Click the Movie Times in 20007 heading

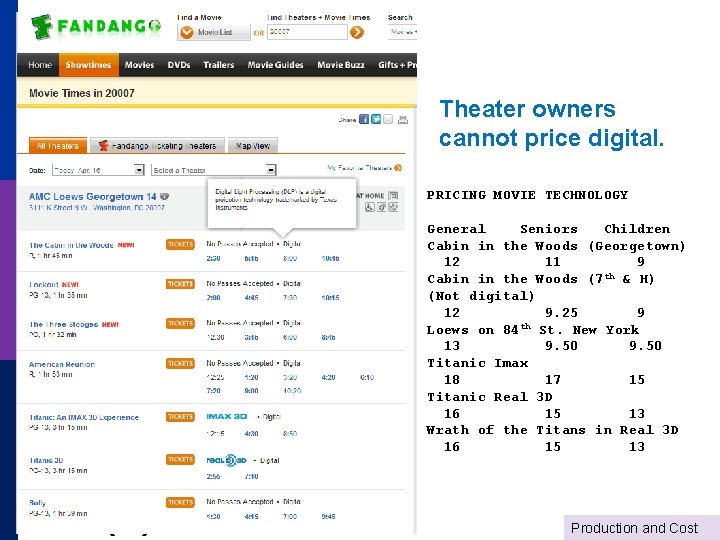click(82, 93)
